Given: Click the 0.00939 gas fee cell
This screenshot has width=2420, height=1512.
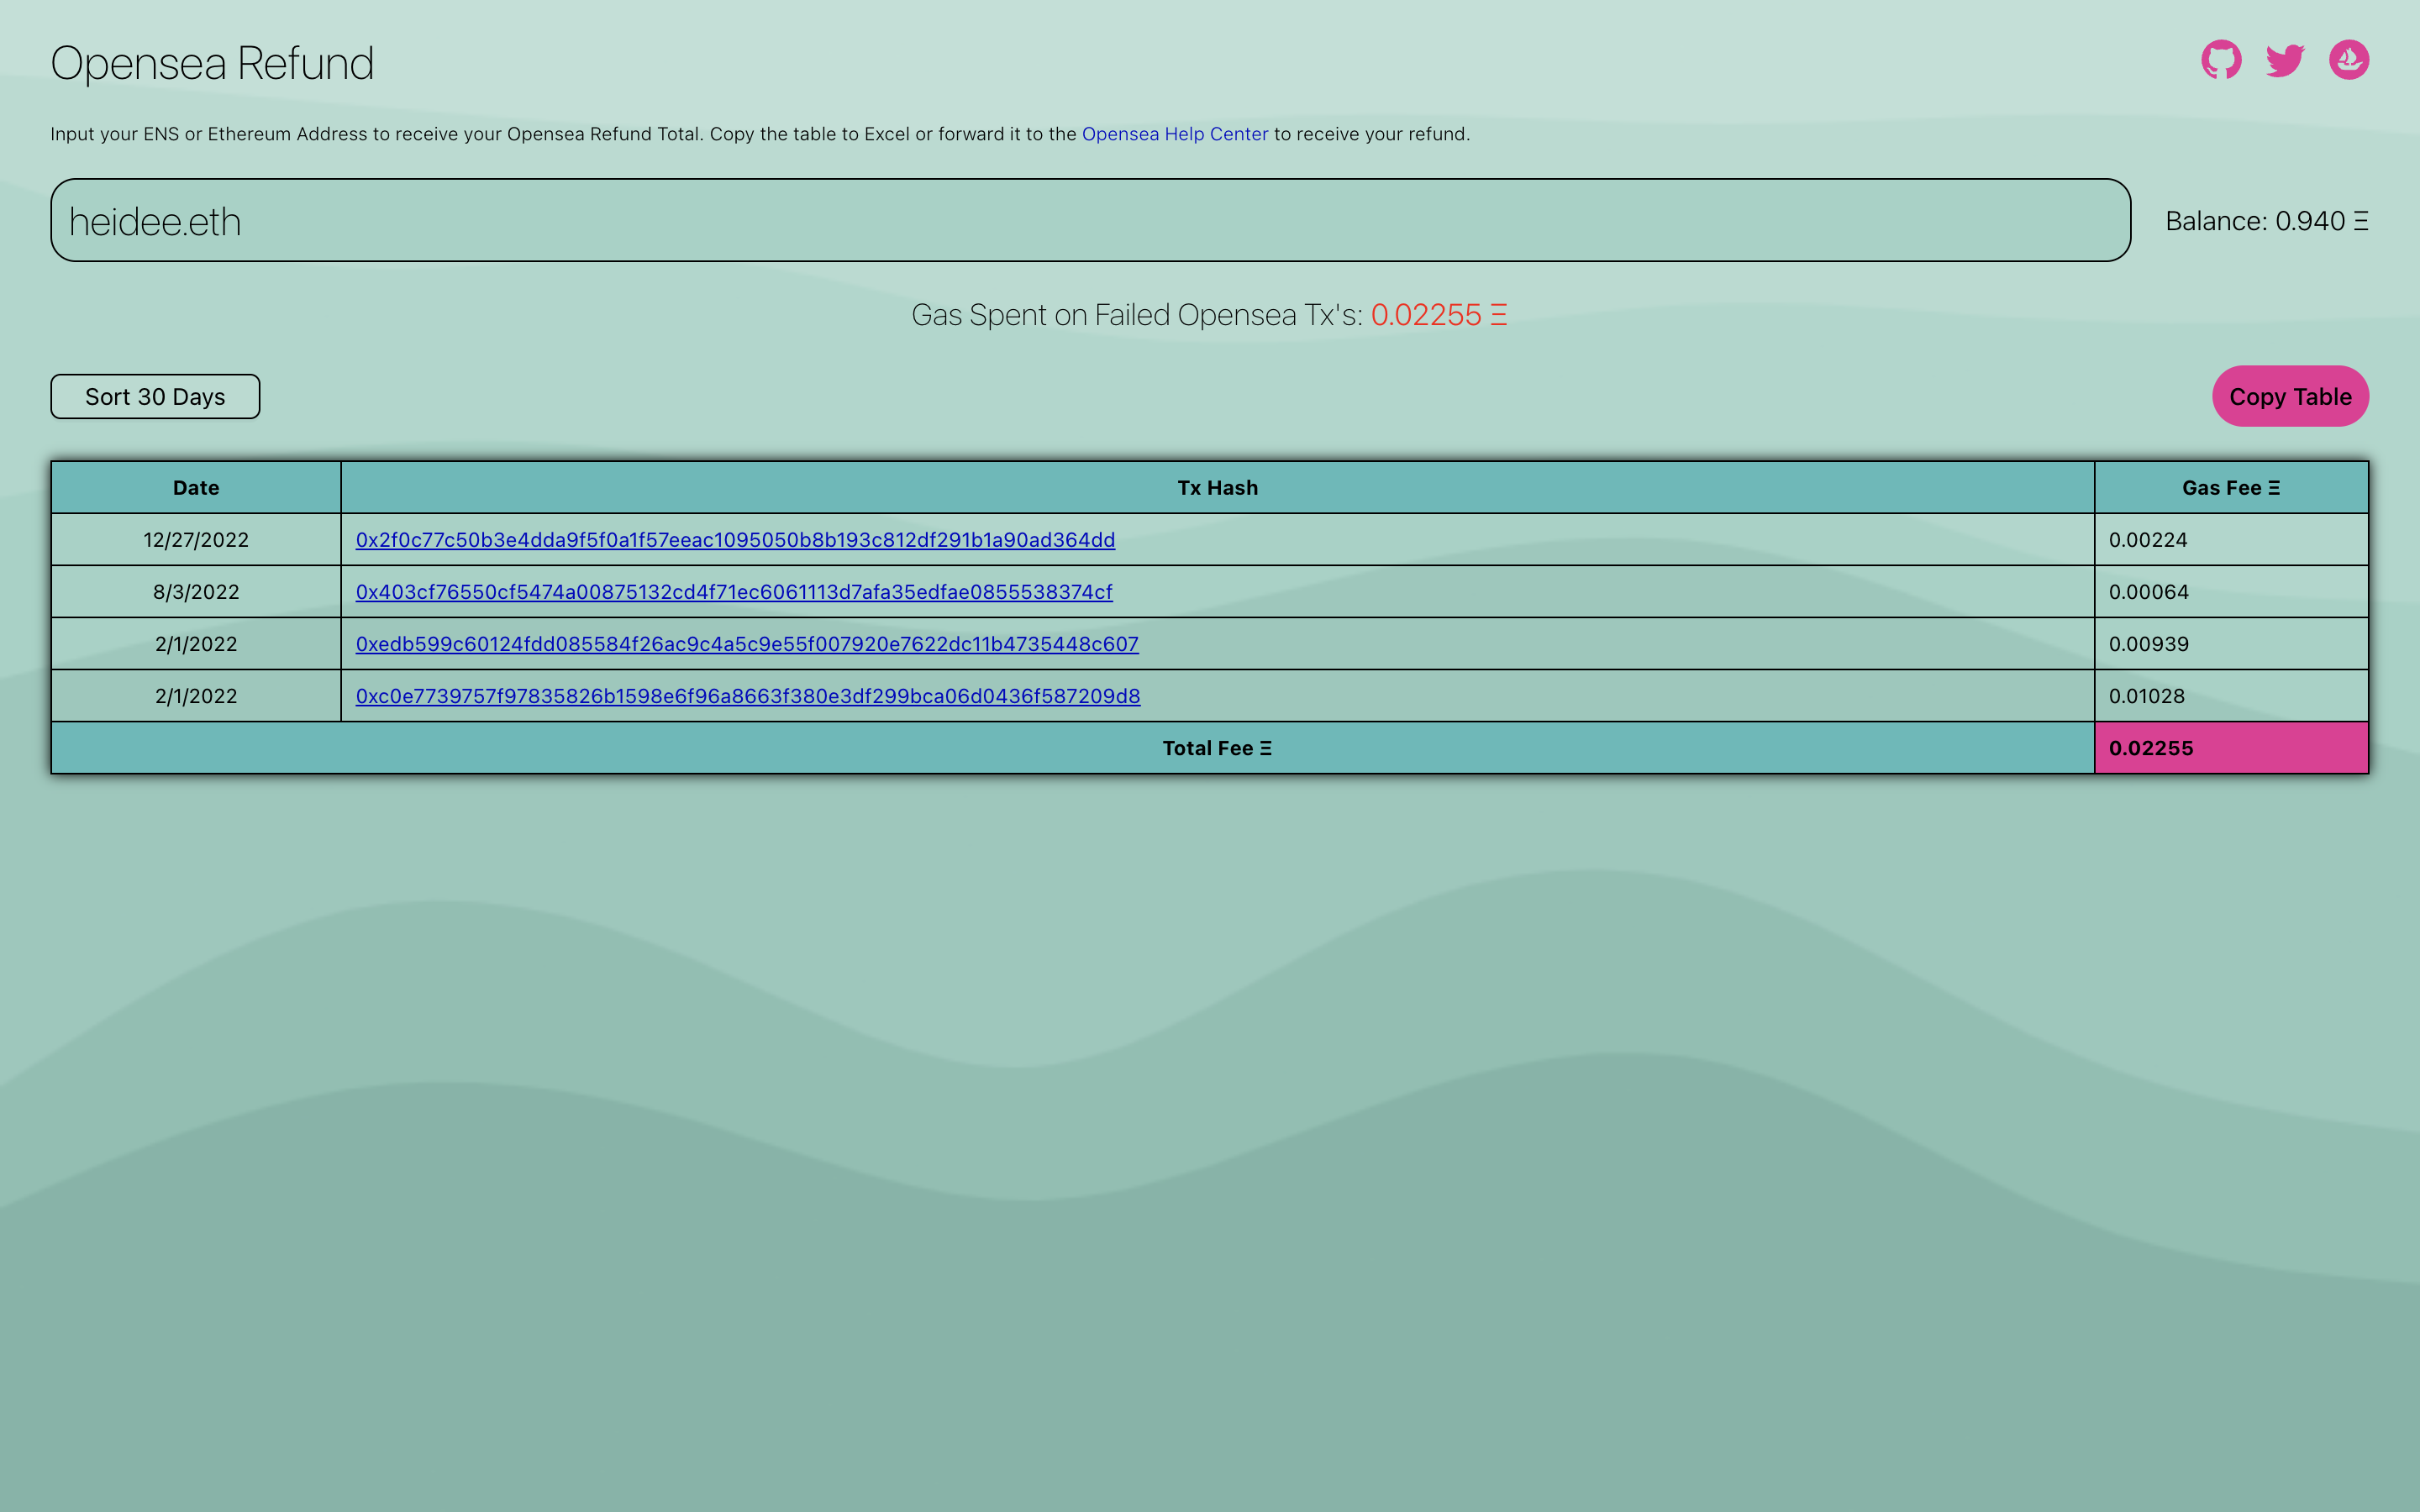Looking at the screenshot, I should click(2149, 644).
